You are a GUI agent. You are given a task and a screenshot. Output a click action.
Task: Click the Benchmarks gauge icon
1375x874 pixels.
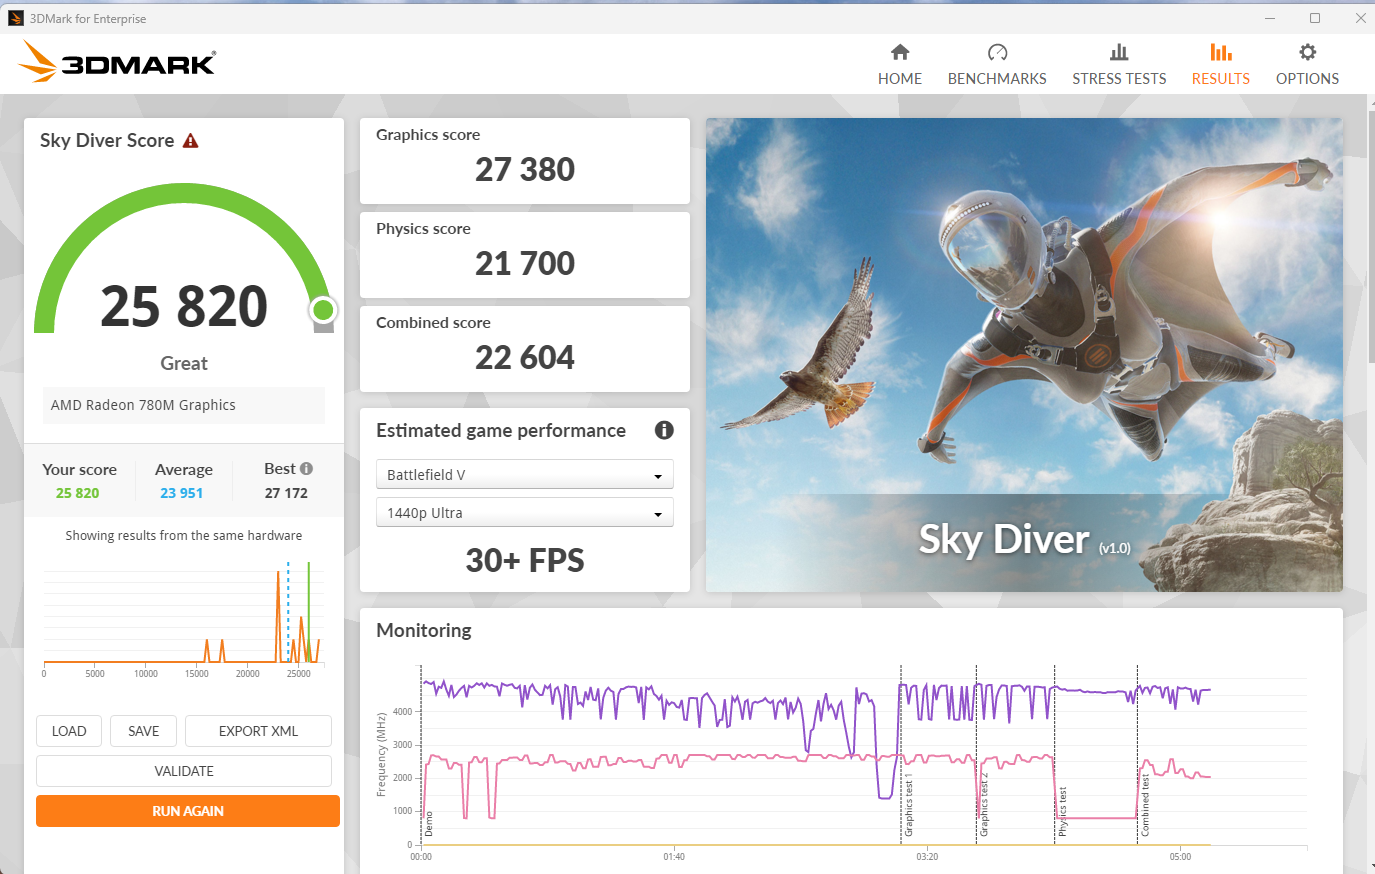(997, 52)
